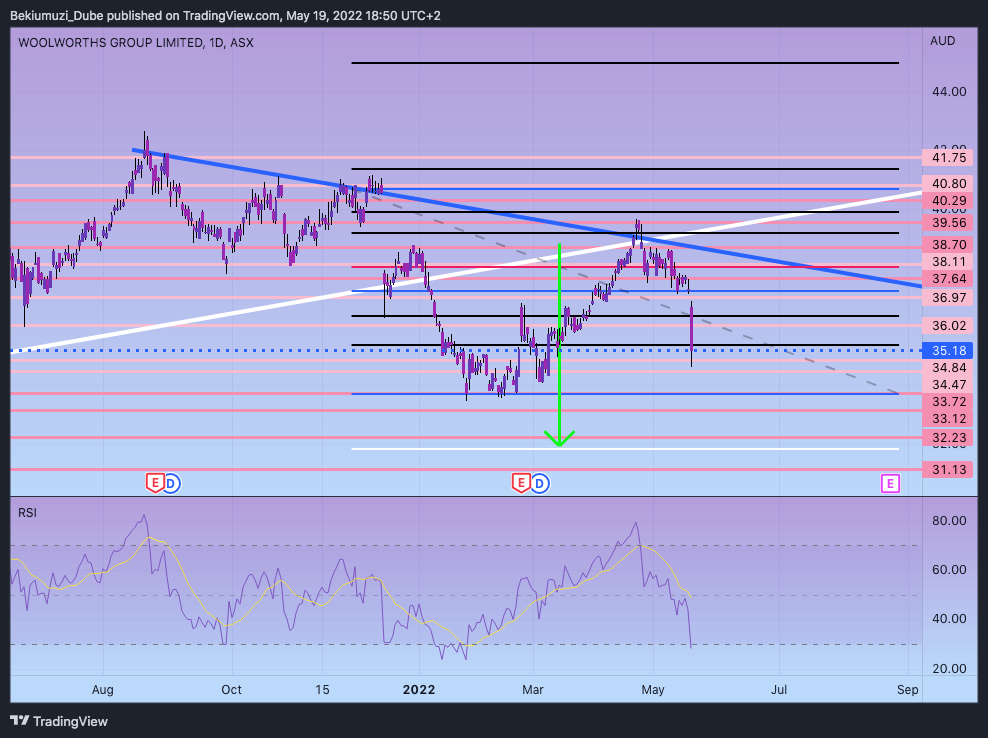This screenshot has height=738, width=988.
Task: Click the 31.13 price level label
Action: coord(948,470)
